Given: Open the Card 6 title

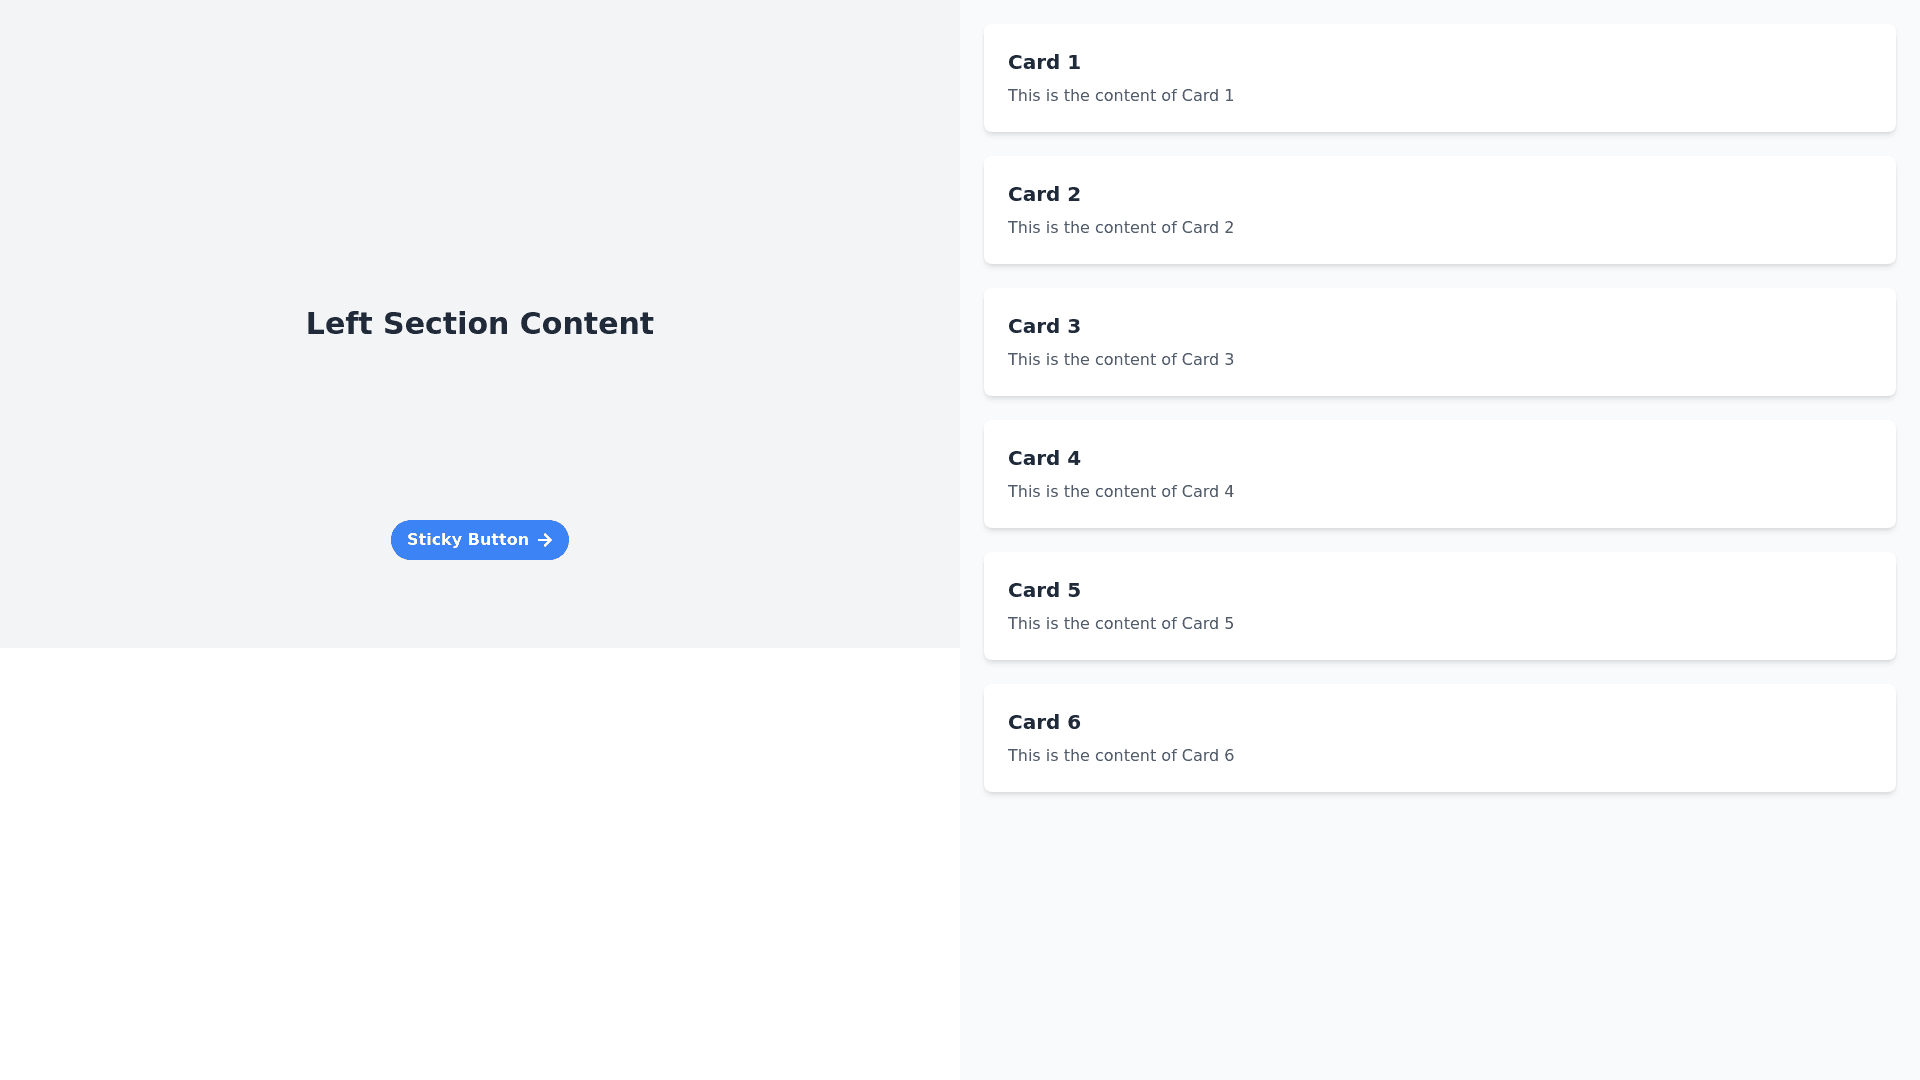Looking at the screenshot, I should (x=1044, y=722).
